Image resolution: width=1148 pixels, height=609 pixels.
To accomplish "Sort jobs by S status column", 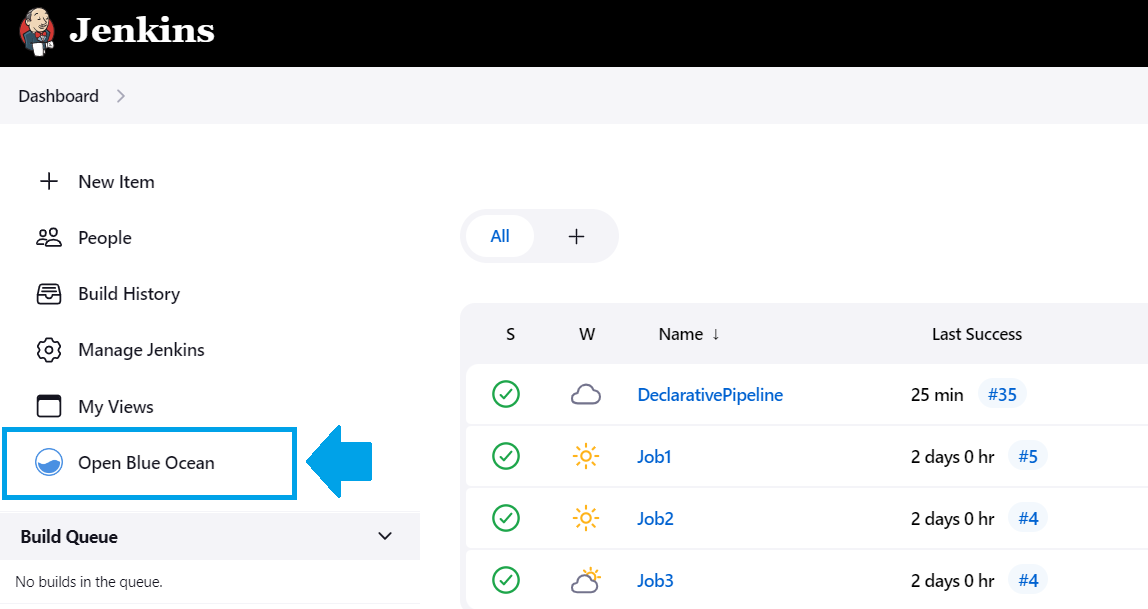I will pos(510,335).
